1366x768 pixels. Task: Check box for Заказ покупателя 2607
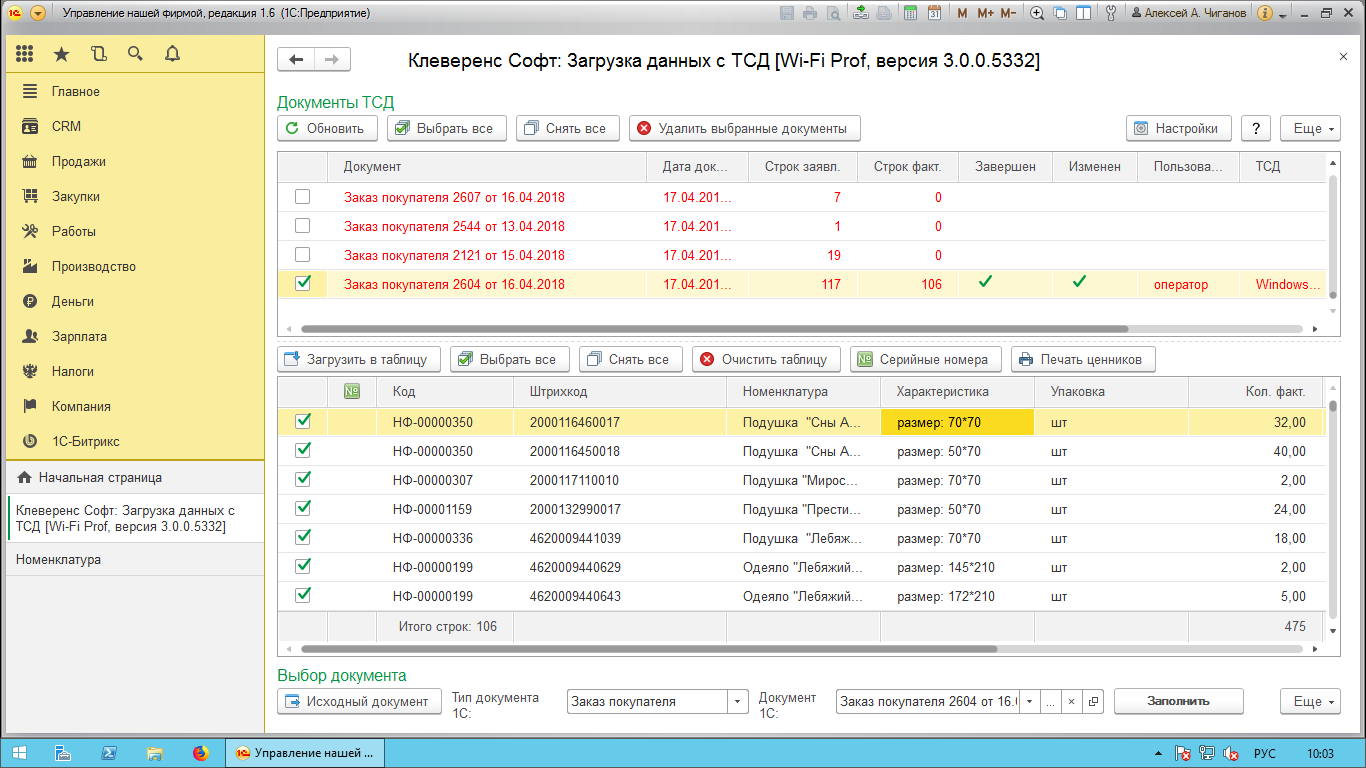click(x=302, y=197)
